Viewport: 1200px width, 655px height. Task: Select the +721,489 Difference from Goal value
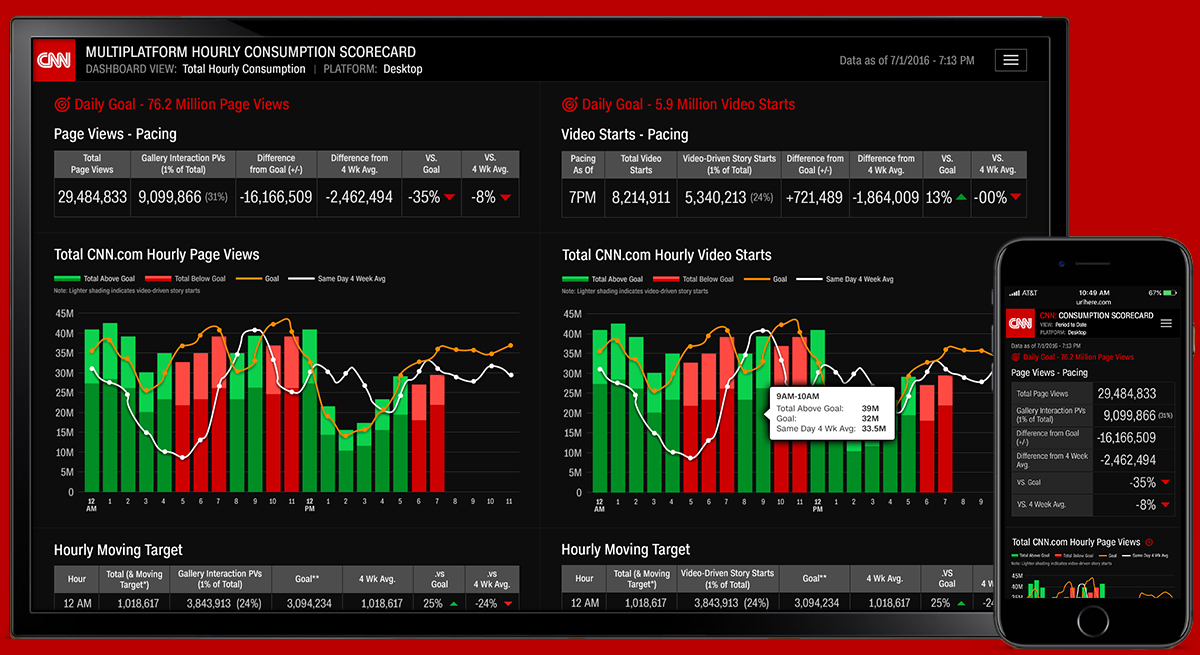[814, 197]
